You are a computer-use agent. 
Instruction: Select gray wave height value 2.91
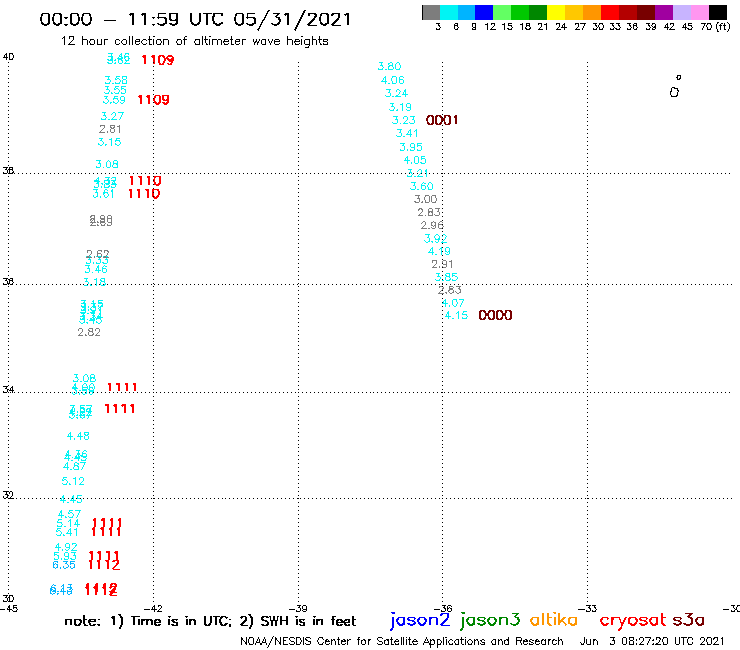pos(442,264)
